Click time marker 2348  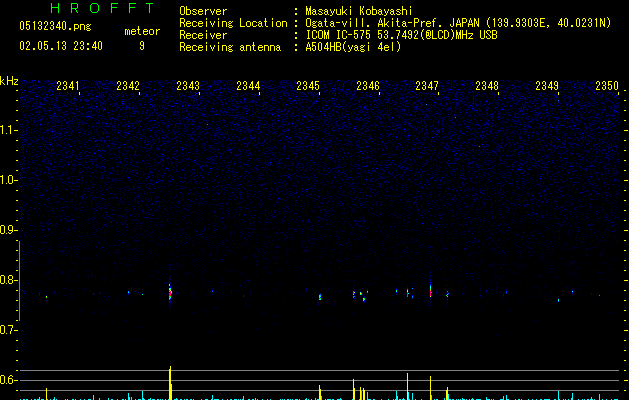[x=487, y=85]
